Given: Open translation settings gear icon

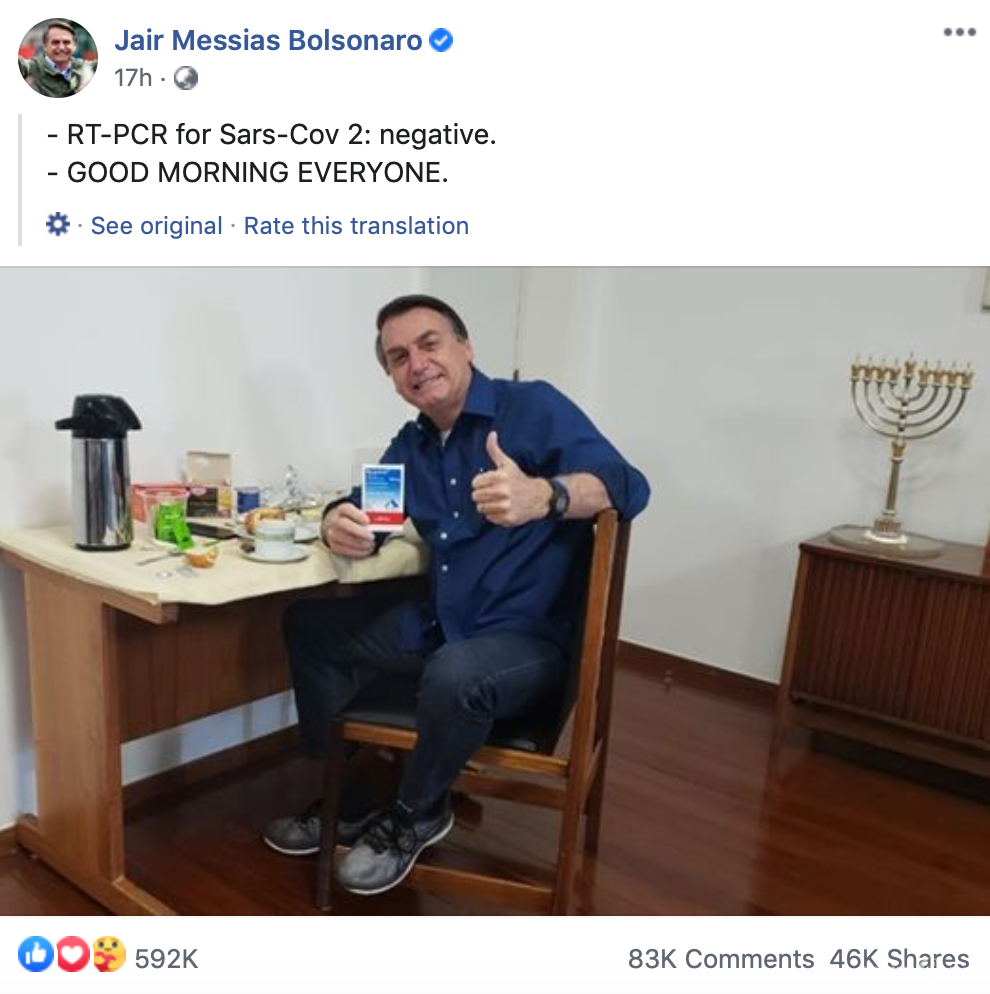Looking at the screenshot, I should [x=58, y=224].
